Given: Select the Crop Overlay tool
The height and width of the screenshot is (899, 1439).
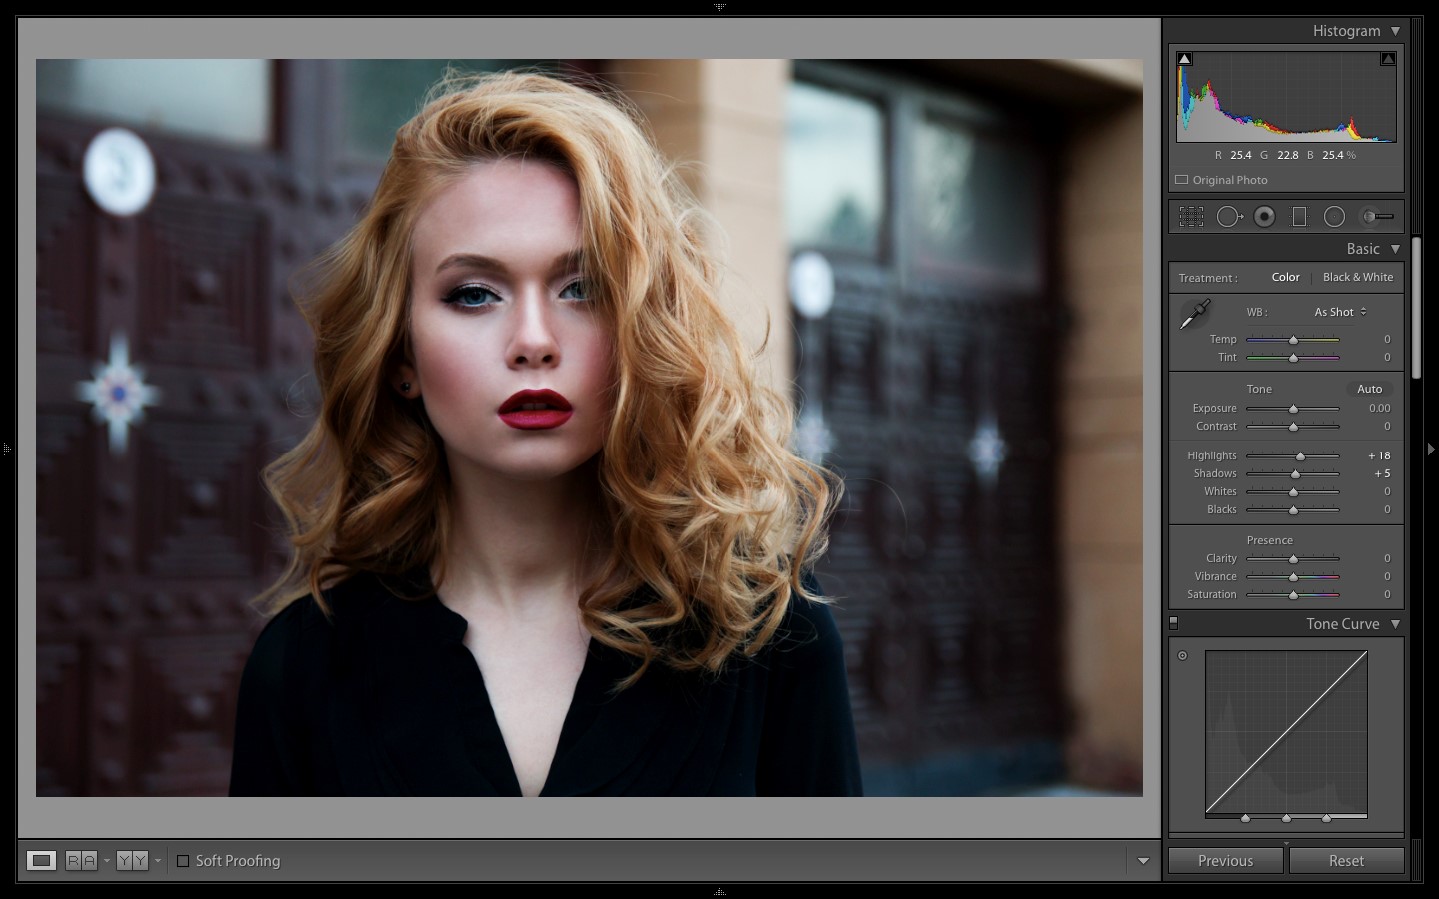Looking at the screenshot, I should 1190,217.
